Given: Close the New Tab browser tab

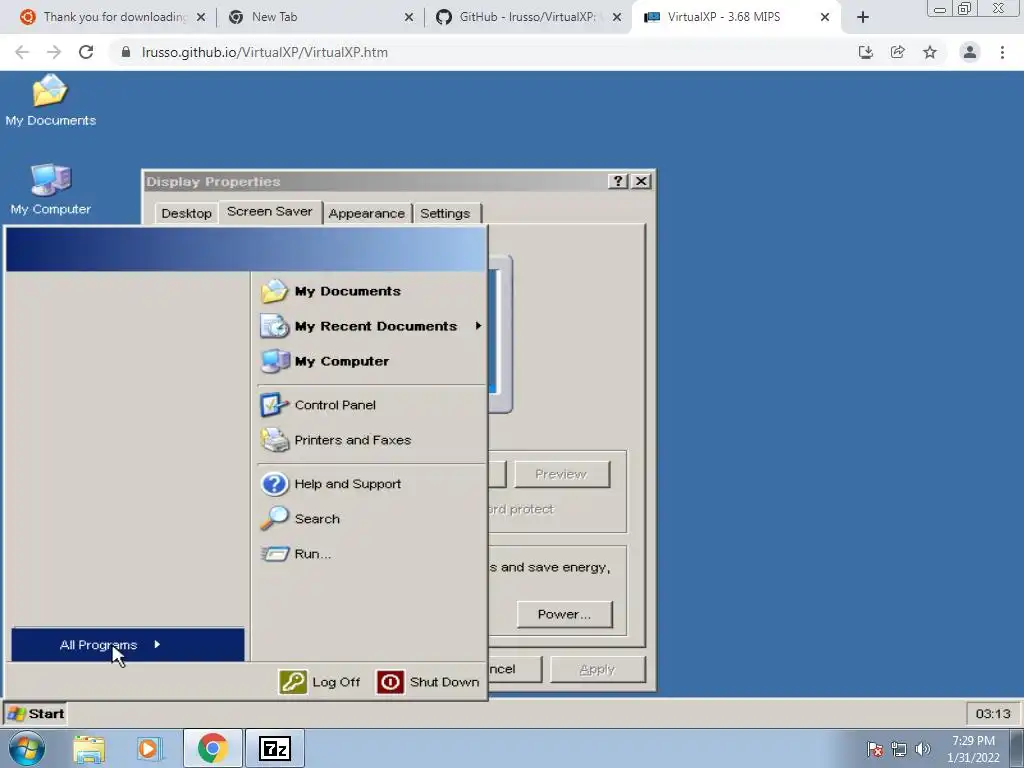Looking at the screenshot, I should pos(409,18).
